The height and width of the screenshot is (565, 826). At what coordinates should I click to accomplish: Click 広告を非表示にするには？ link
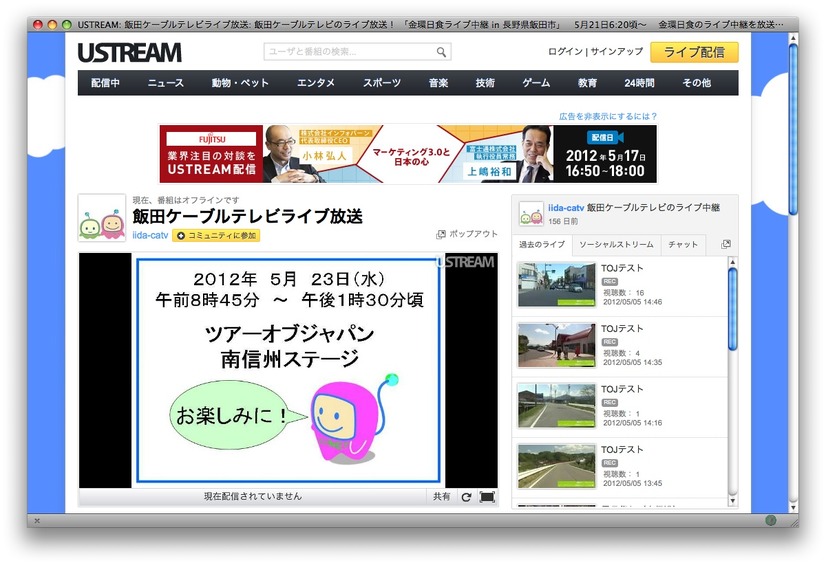(608, 116)
